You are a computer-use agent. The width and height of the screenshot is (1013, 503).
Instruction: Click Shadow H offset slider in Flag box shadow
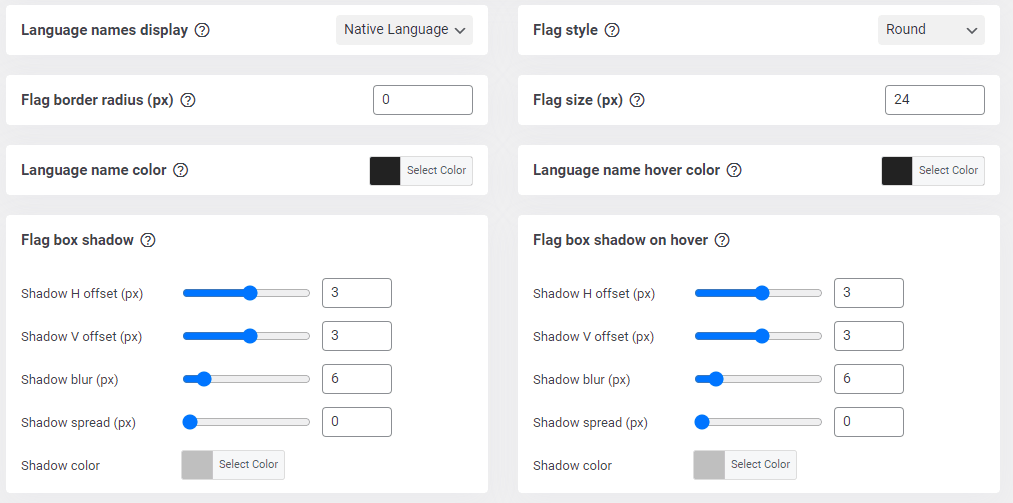point(246,293)
